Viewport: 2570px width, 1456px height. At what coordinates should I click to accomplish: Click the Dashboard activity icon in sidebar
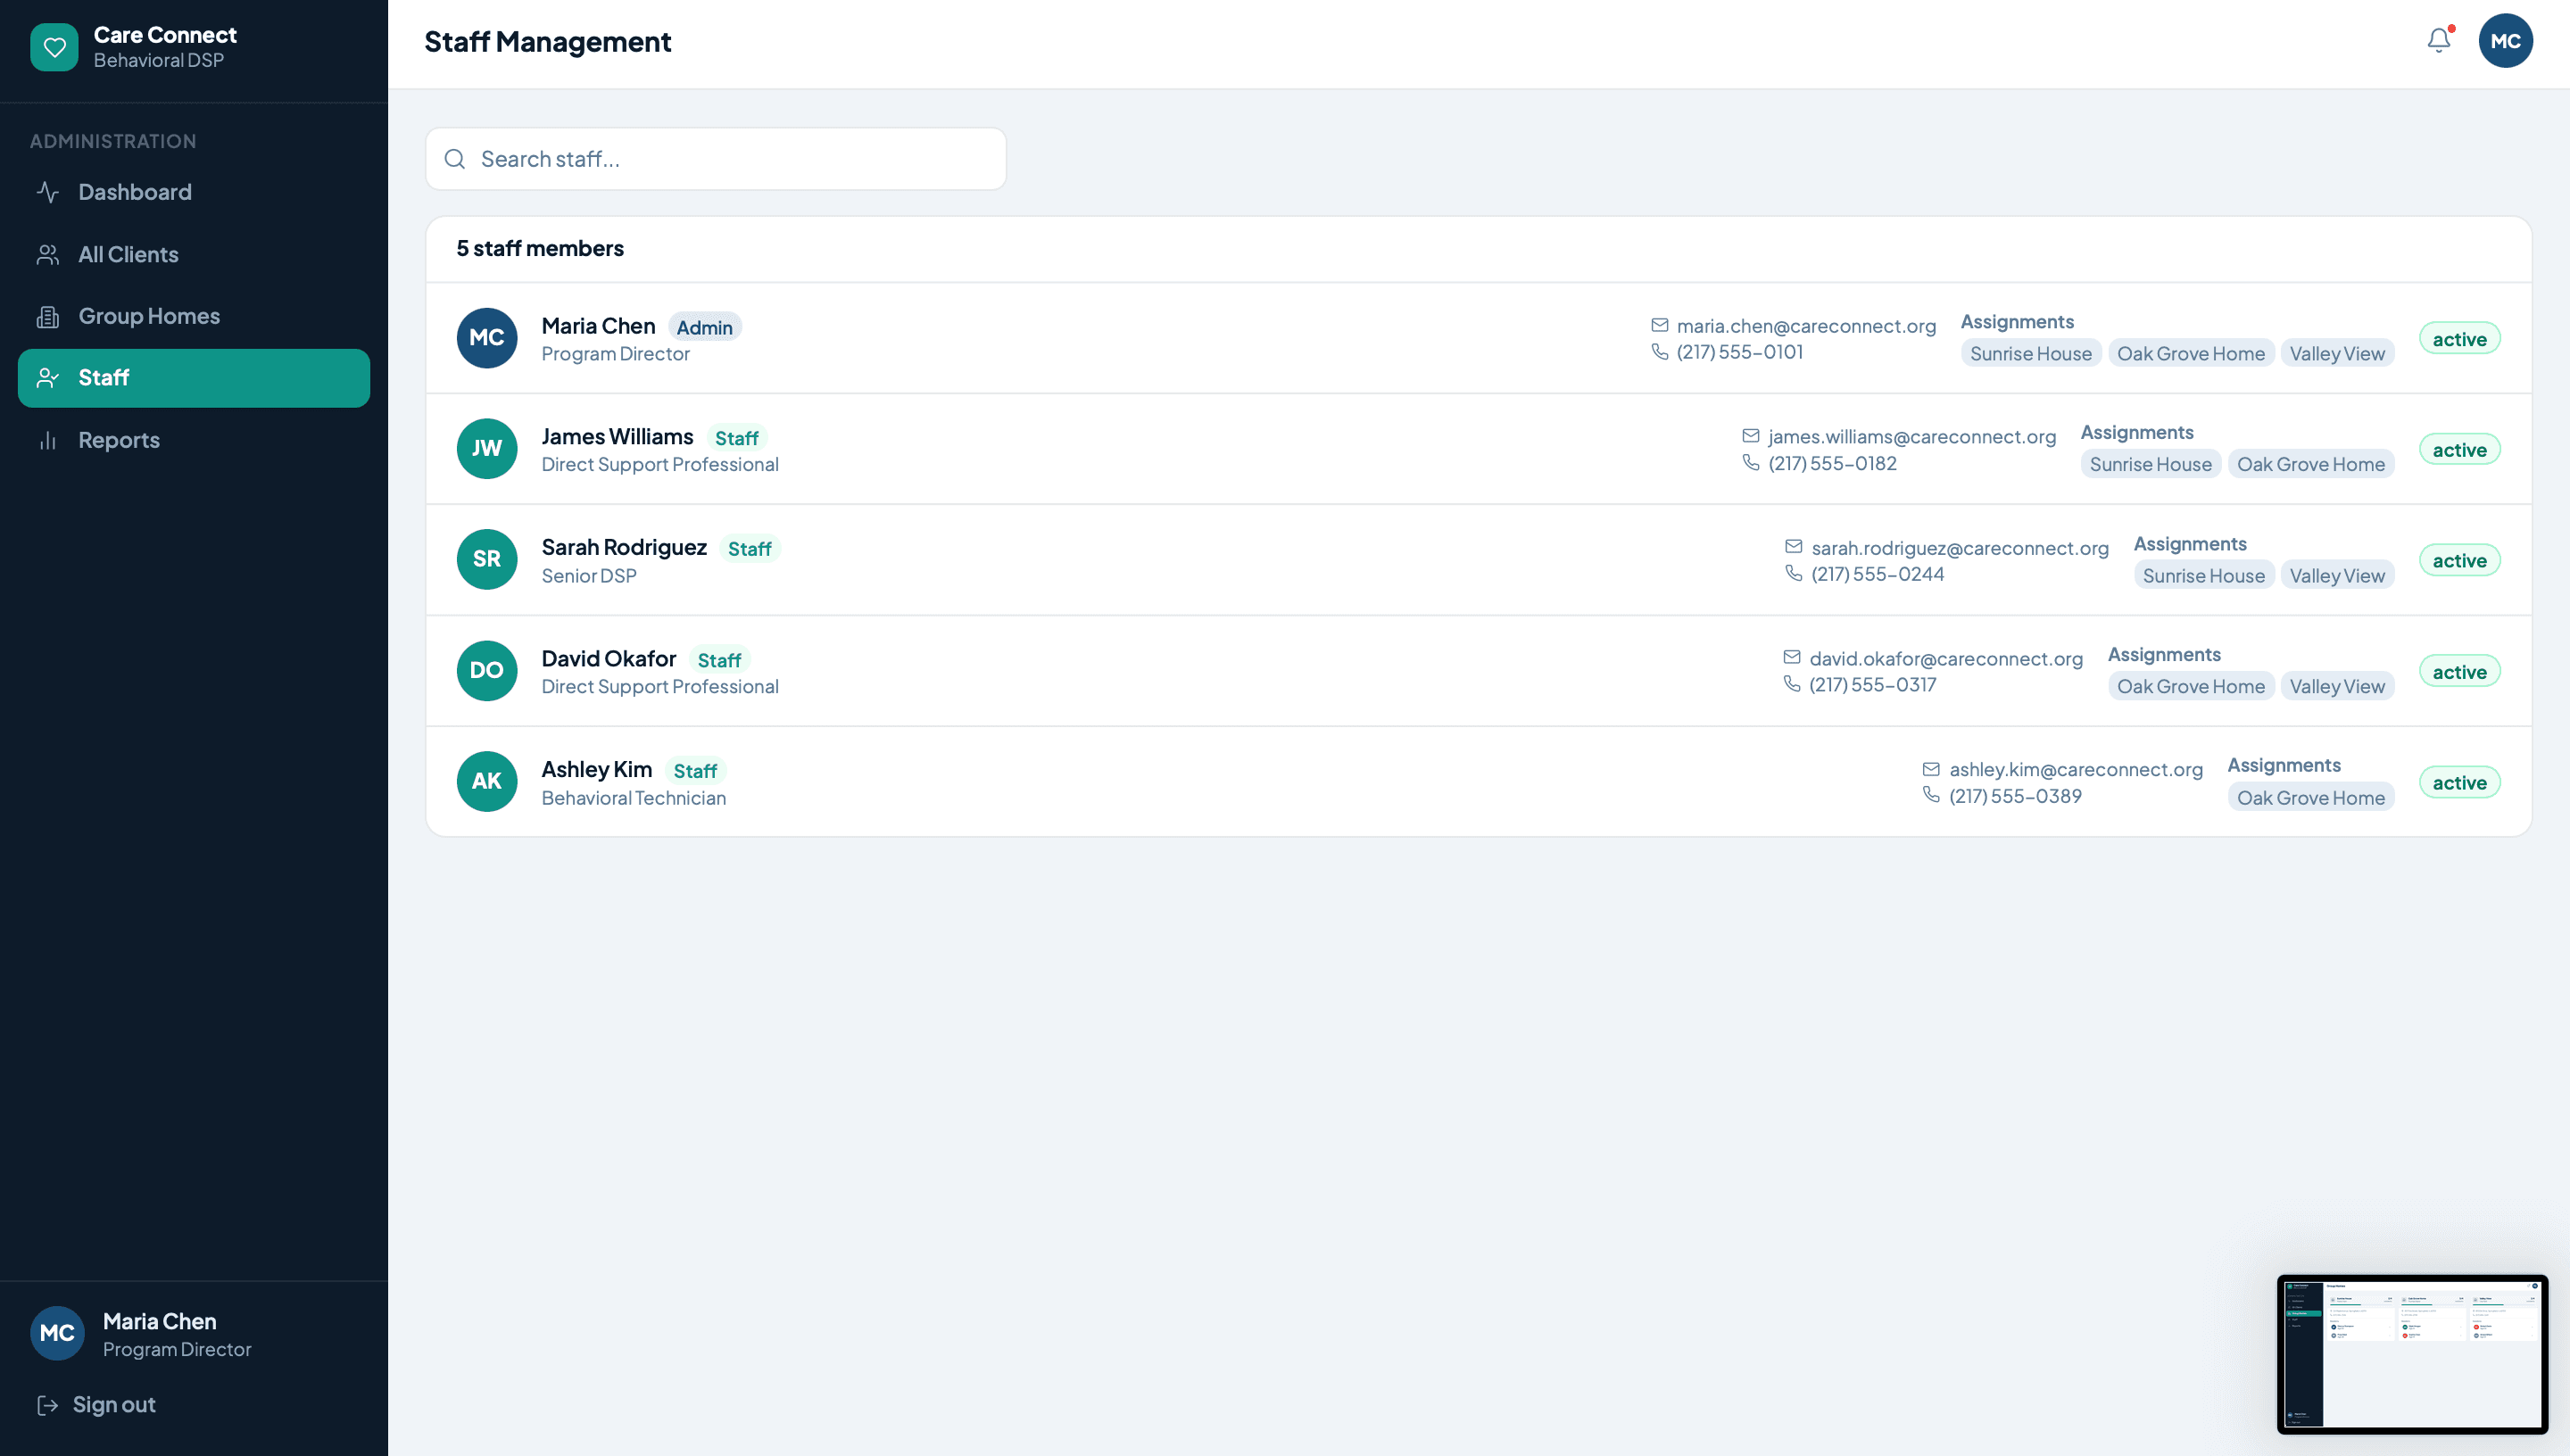point(48,192)
